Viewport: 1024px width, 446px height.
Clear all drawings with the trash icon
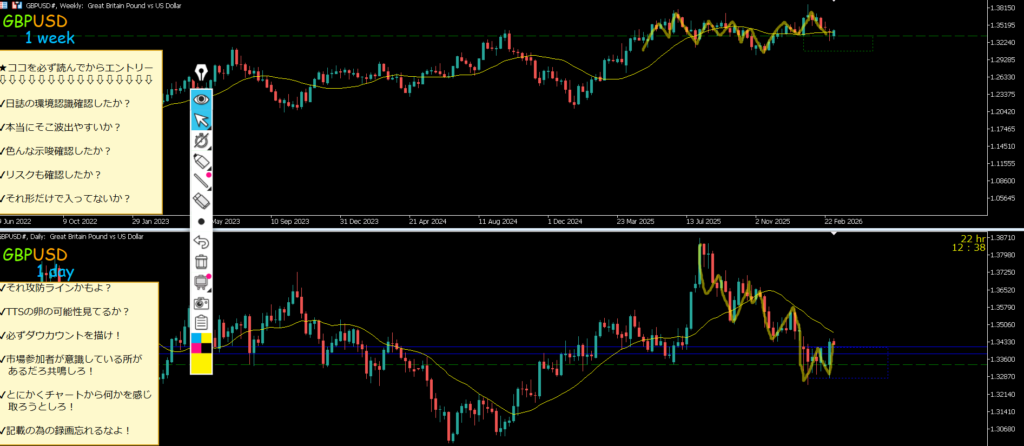tap(201, 262)
